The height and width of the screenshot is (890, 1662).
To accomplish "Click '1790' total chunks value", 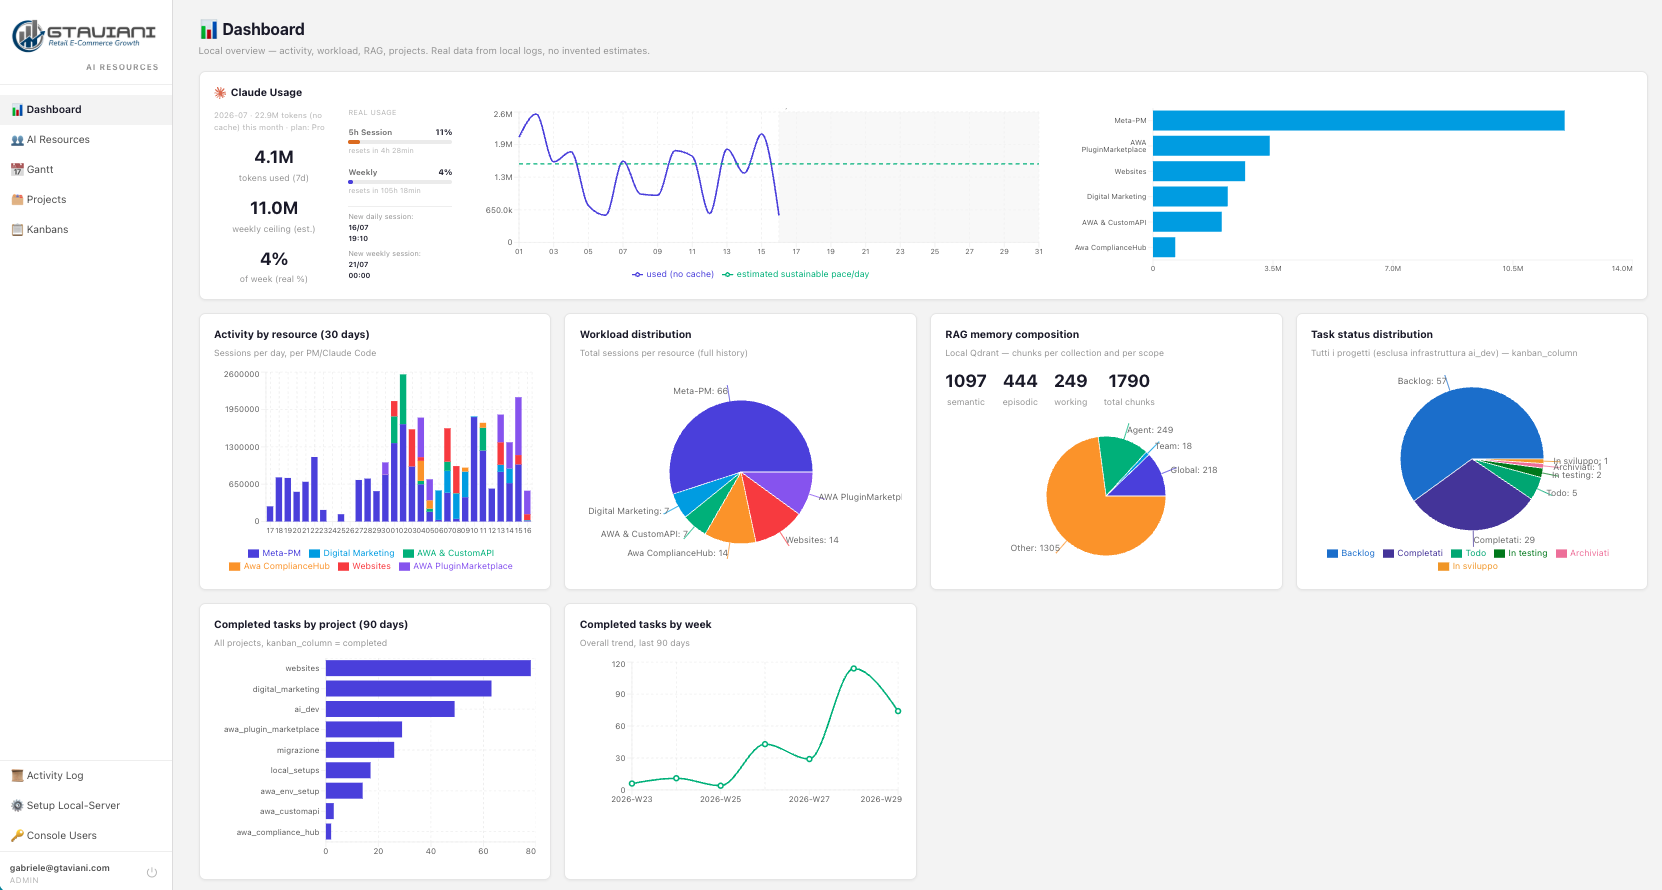I will pos(1129,381).
